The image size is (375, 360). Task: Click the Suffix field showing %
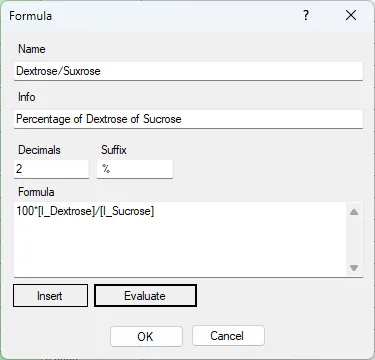coord(135,169)
